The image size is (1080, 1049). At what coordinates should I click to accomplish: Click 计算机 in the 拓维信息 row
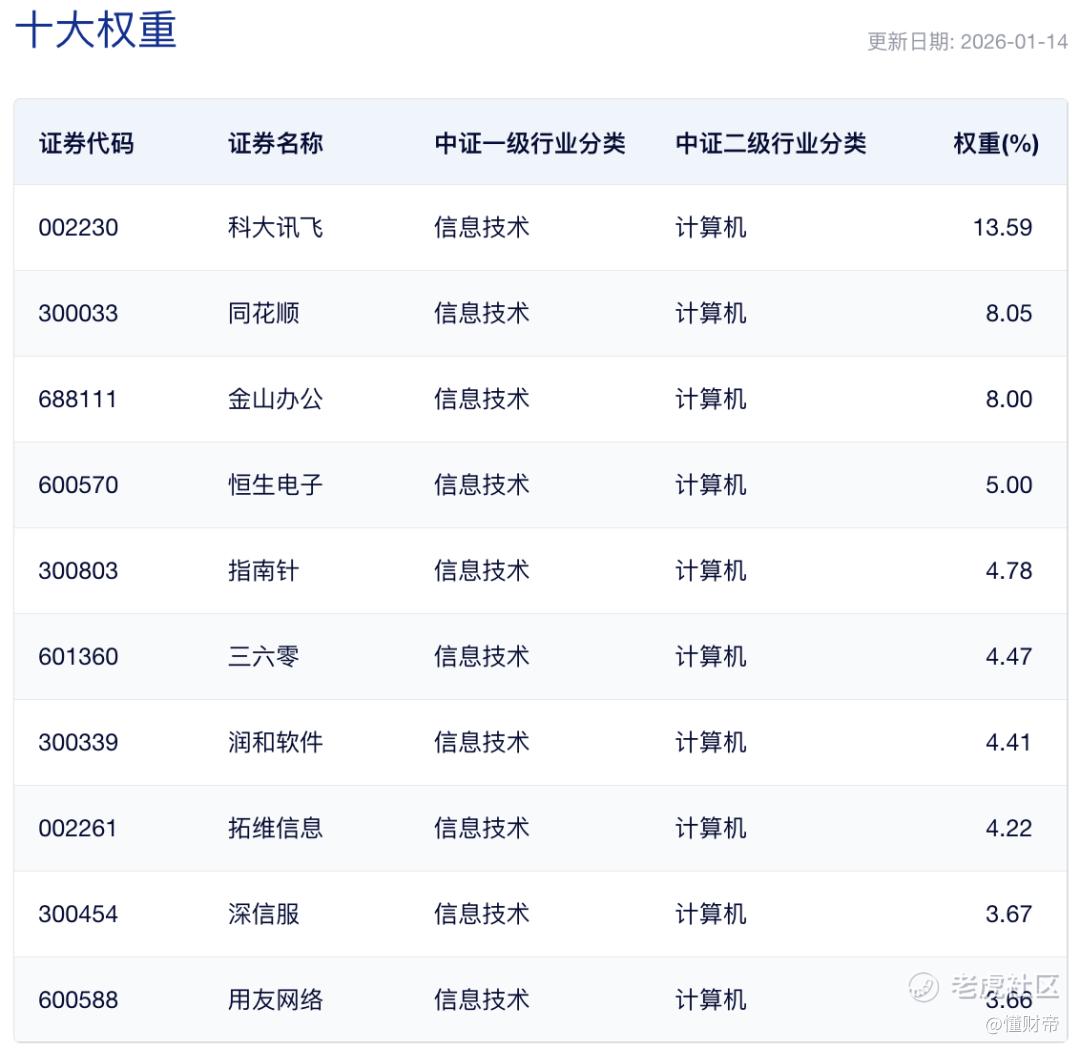coord(711,828)
